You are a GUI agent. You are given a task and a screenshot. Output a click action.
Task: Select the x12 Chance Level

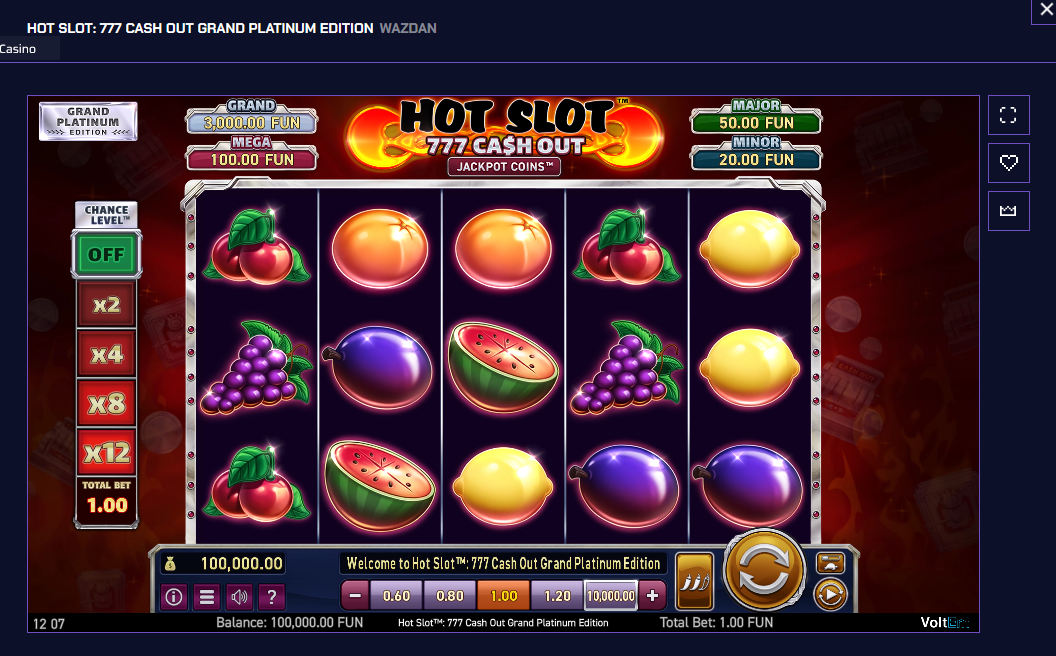coord(106,453)
